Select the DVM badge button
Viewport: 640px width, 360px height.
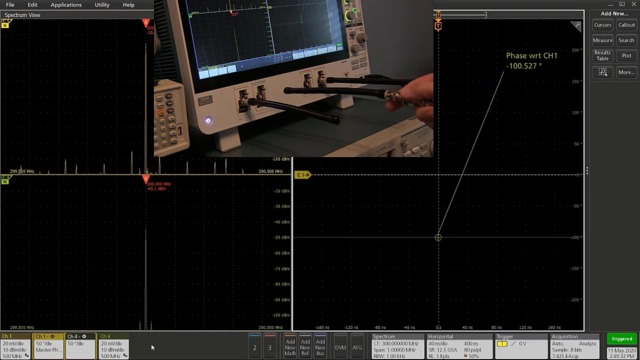click(x=340, y=347)
